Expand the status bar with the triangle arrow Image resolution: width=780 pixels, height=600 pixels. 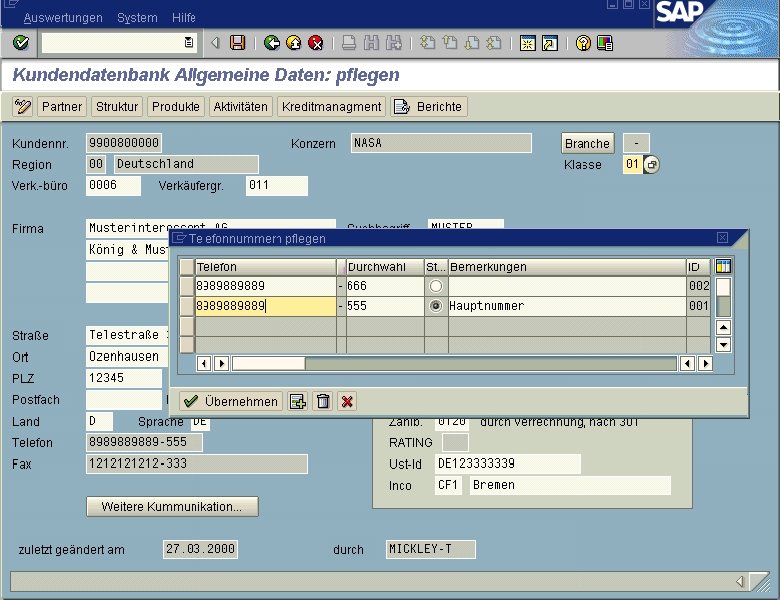click(740, 582)
